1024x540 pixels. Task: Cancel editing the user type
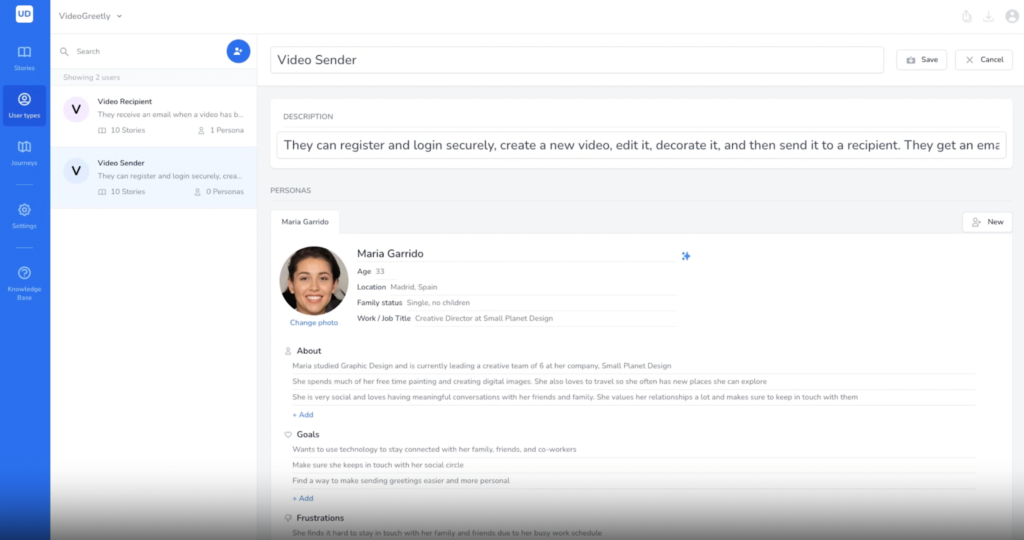984,60
